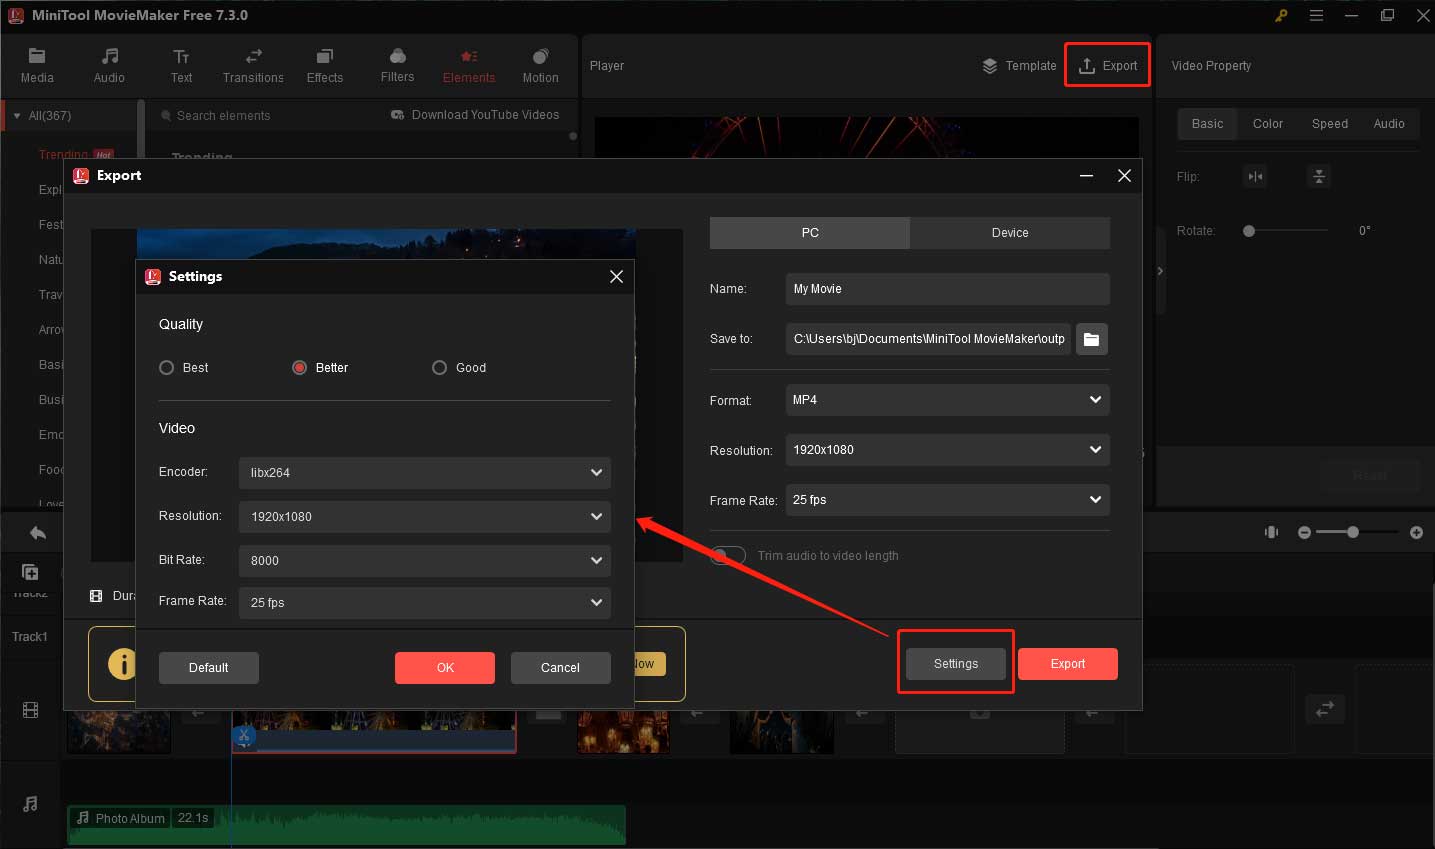Click the key icon in title bar
The width and height of the screenshot is (1435, 849).
click(x=1281, y=15)
